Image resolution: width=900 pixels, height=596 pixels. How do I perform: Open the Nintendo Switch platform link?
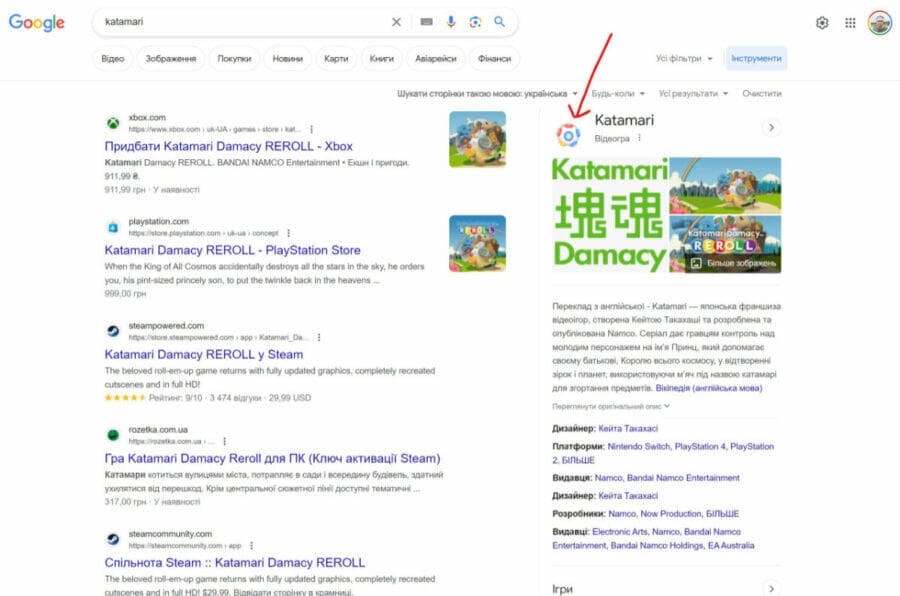pos(639,446)
